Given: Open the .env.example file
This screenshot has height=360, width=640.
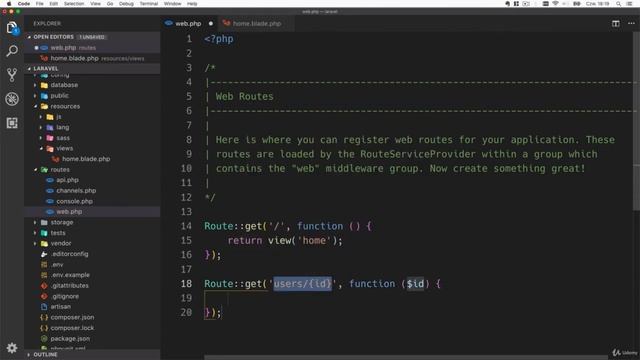Looking at the screenshot, I should [70, 275].
